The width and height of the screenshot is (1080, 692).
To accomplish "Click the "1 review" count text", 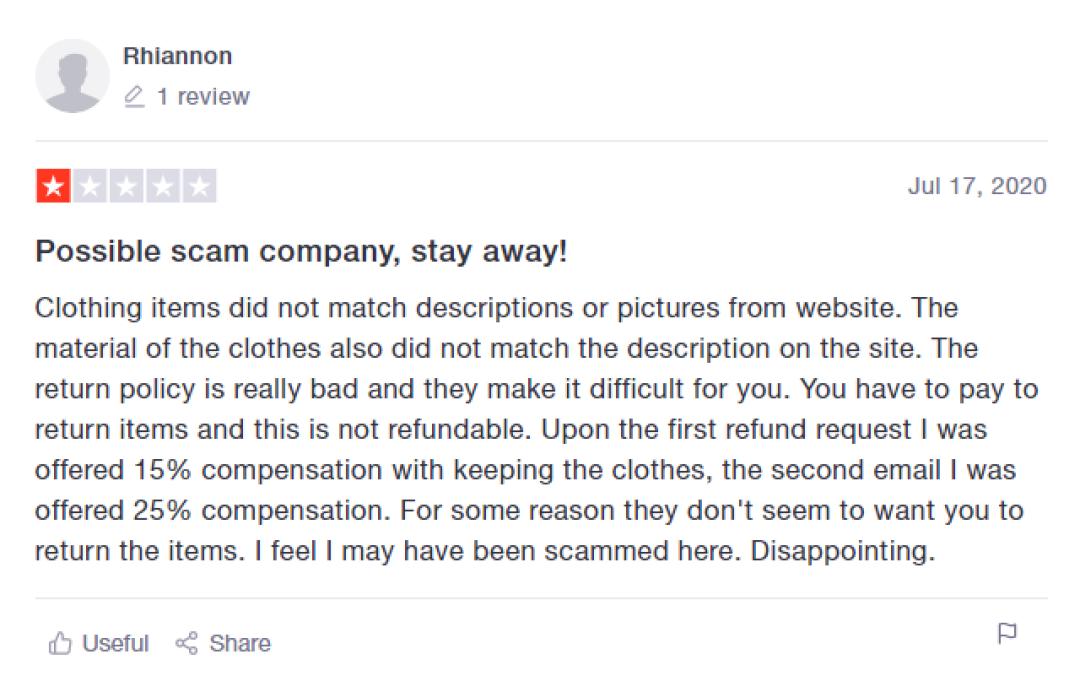I will [x=203, y=97].
